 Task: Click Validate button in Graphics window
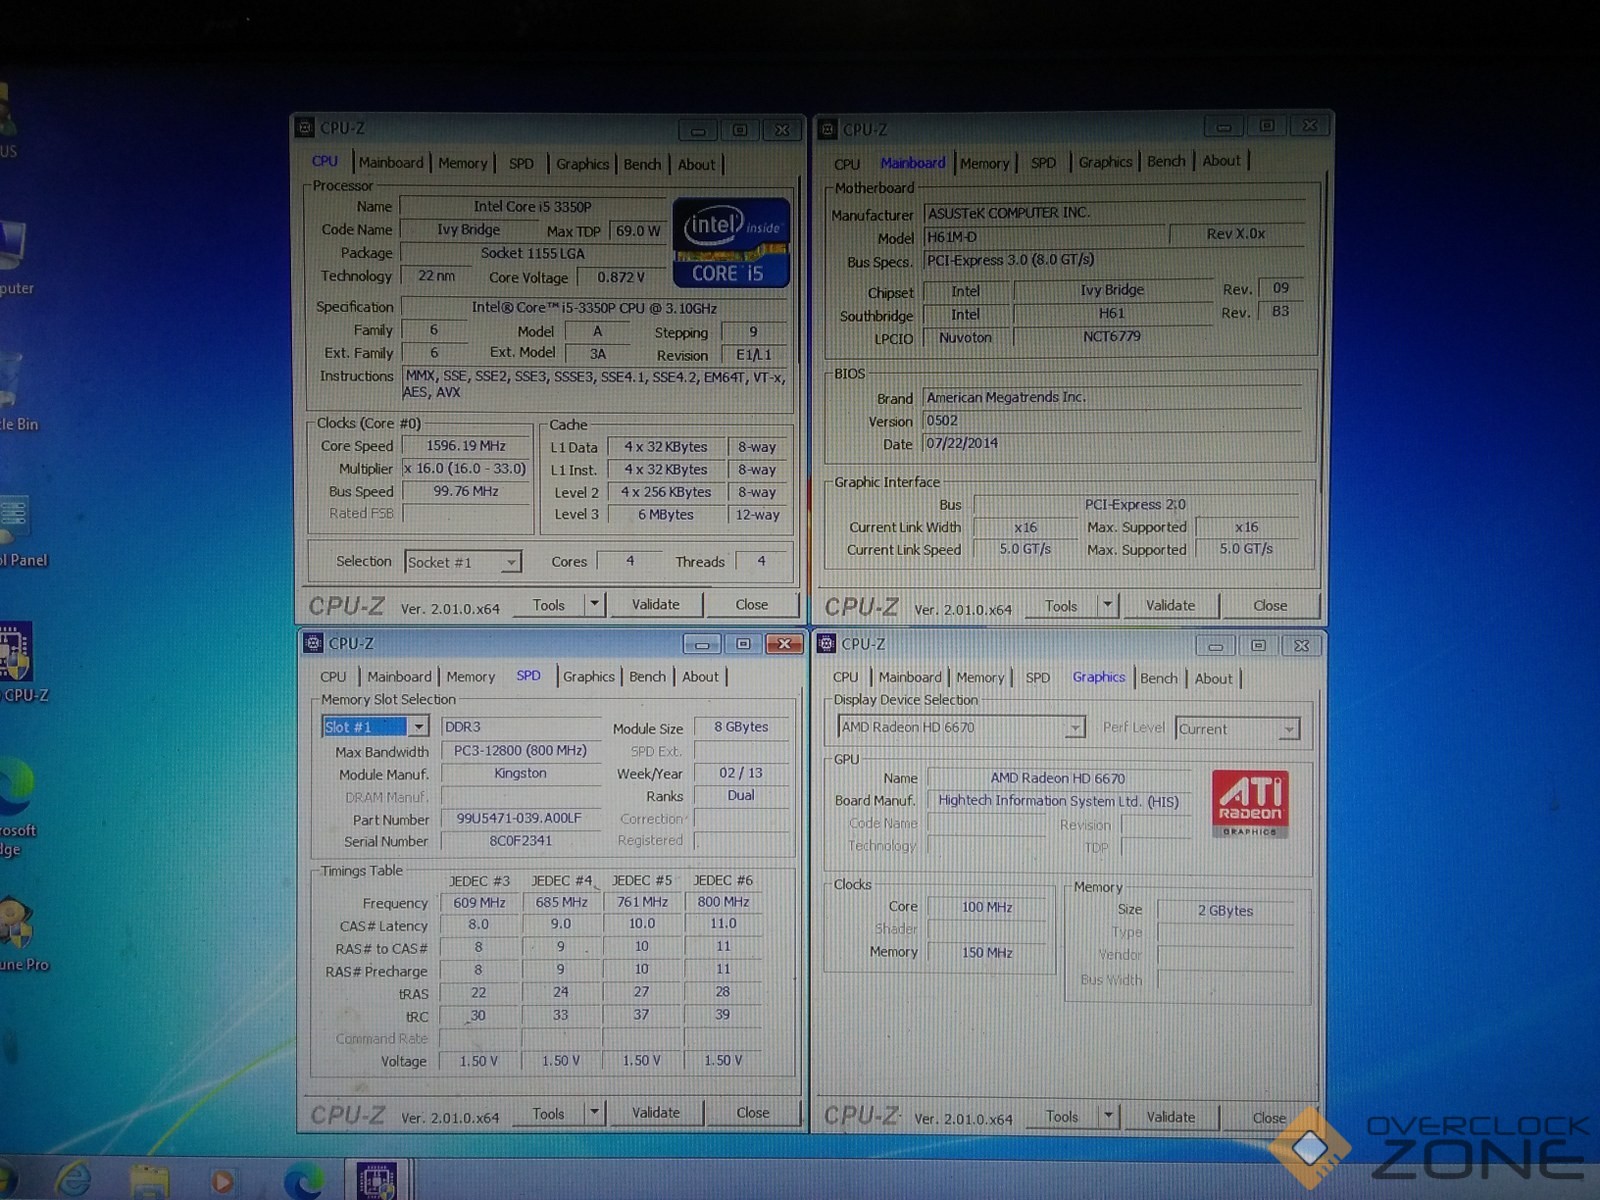pos(1170,1116)
